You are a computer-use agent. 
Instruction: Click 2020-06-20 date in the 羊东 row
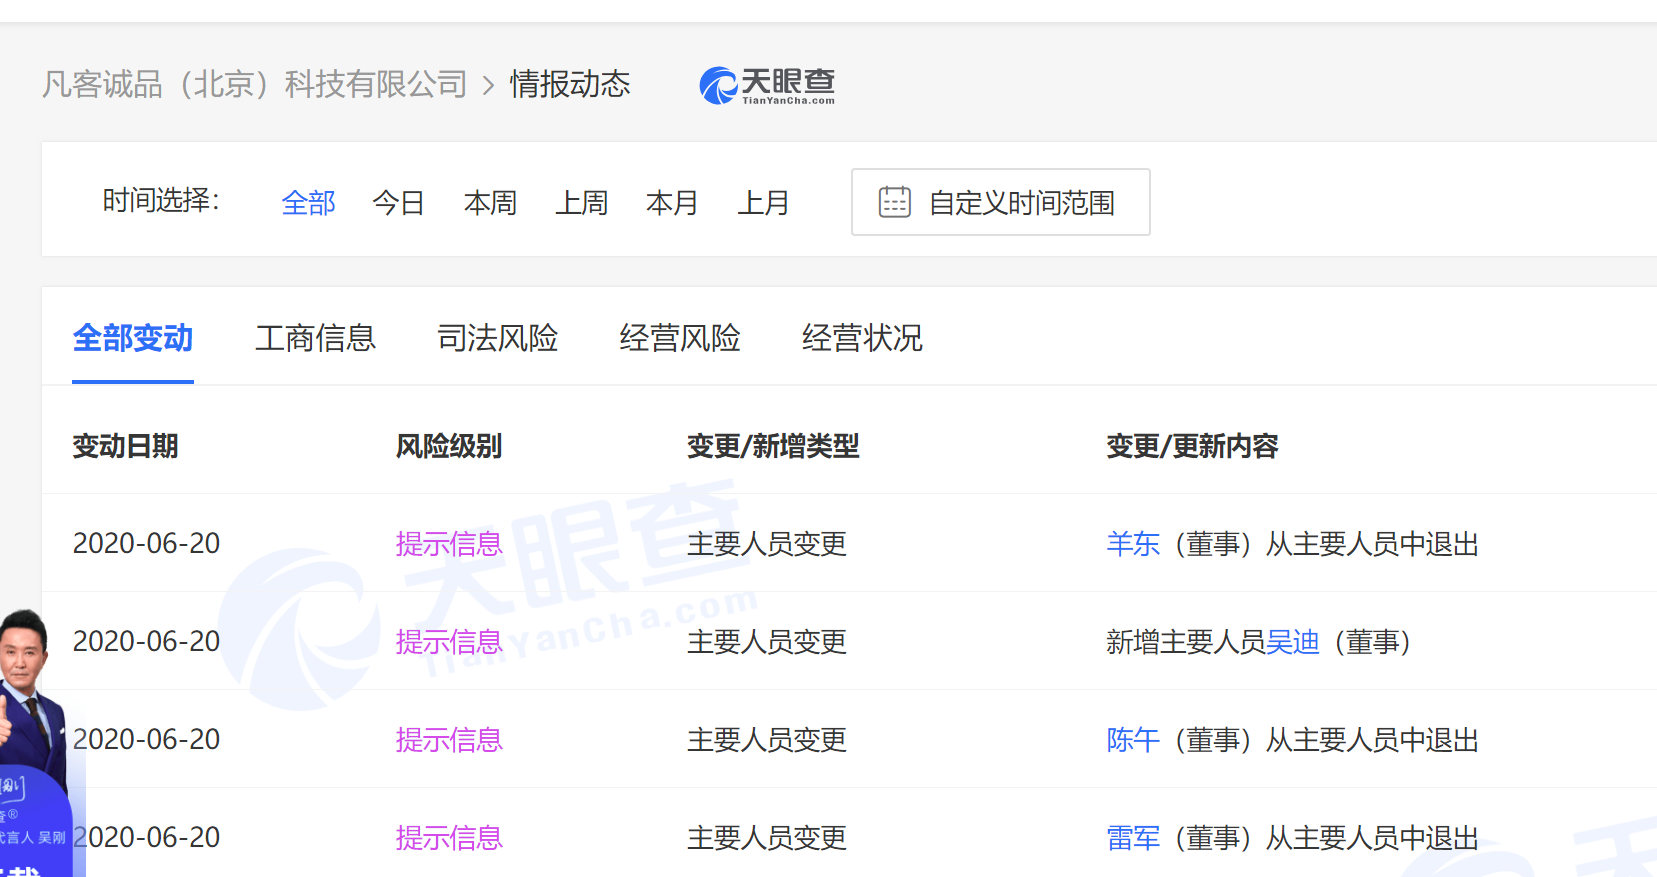[146, 543]
